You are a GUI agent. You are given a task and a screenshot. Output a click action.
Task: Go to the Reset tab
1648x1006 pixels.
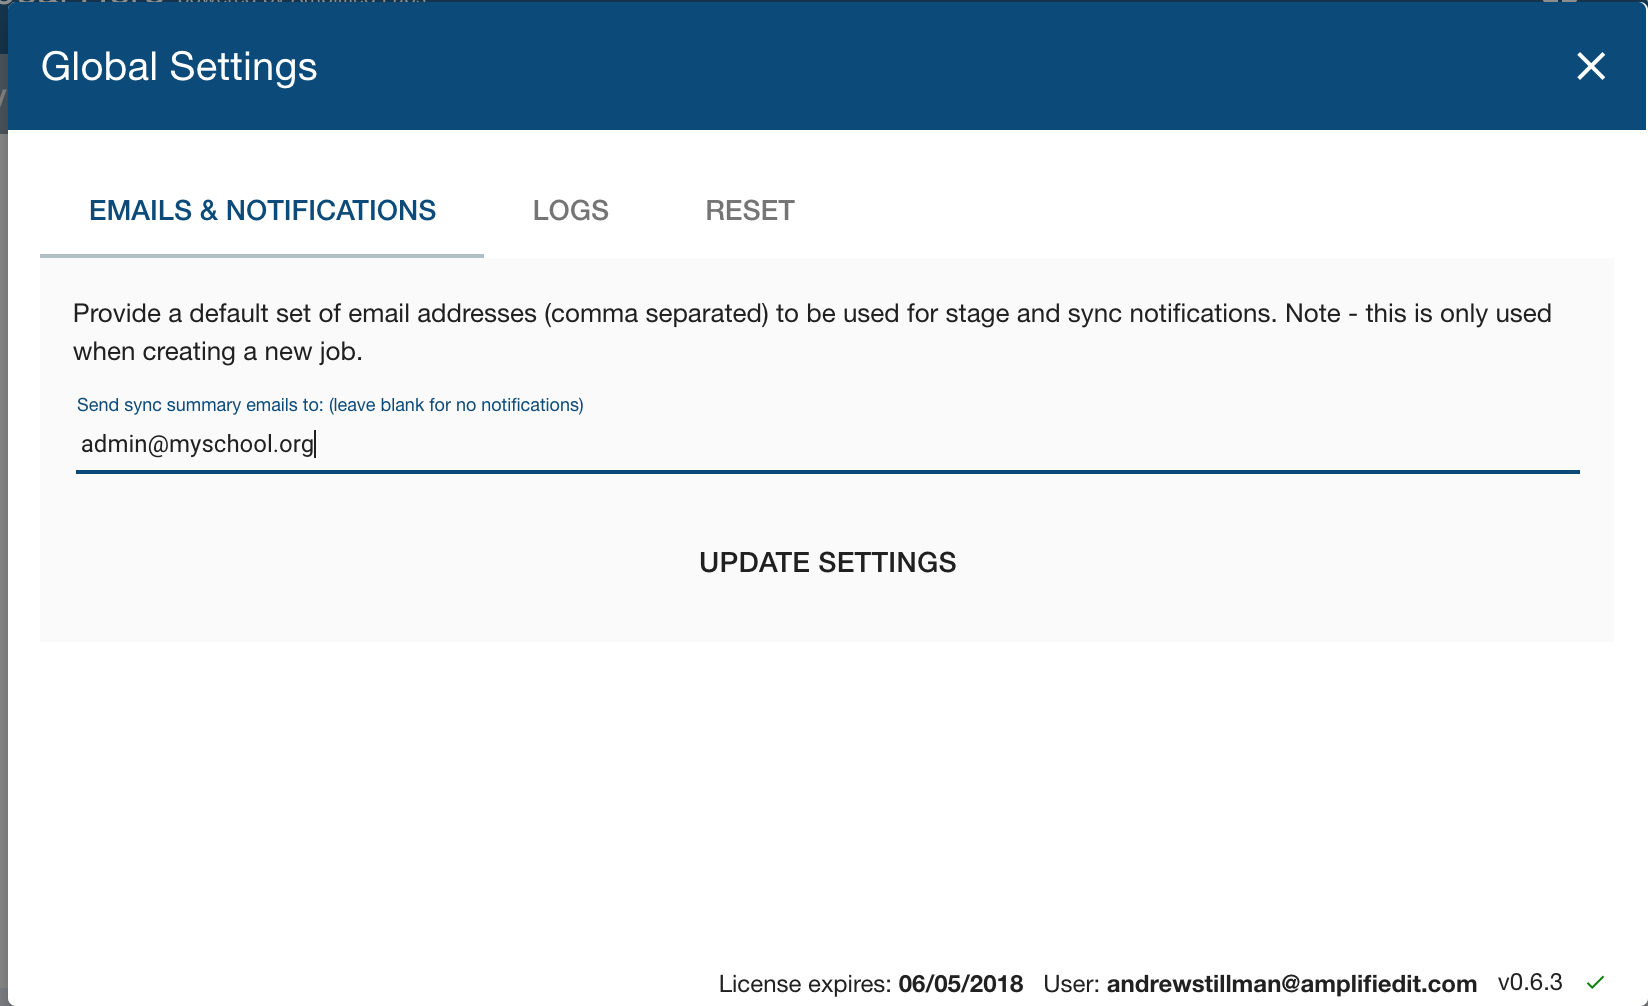[x=750, y=211]
